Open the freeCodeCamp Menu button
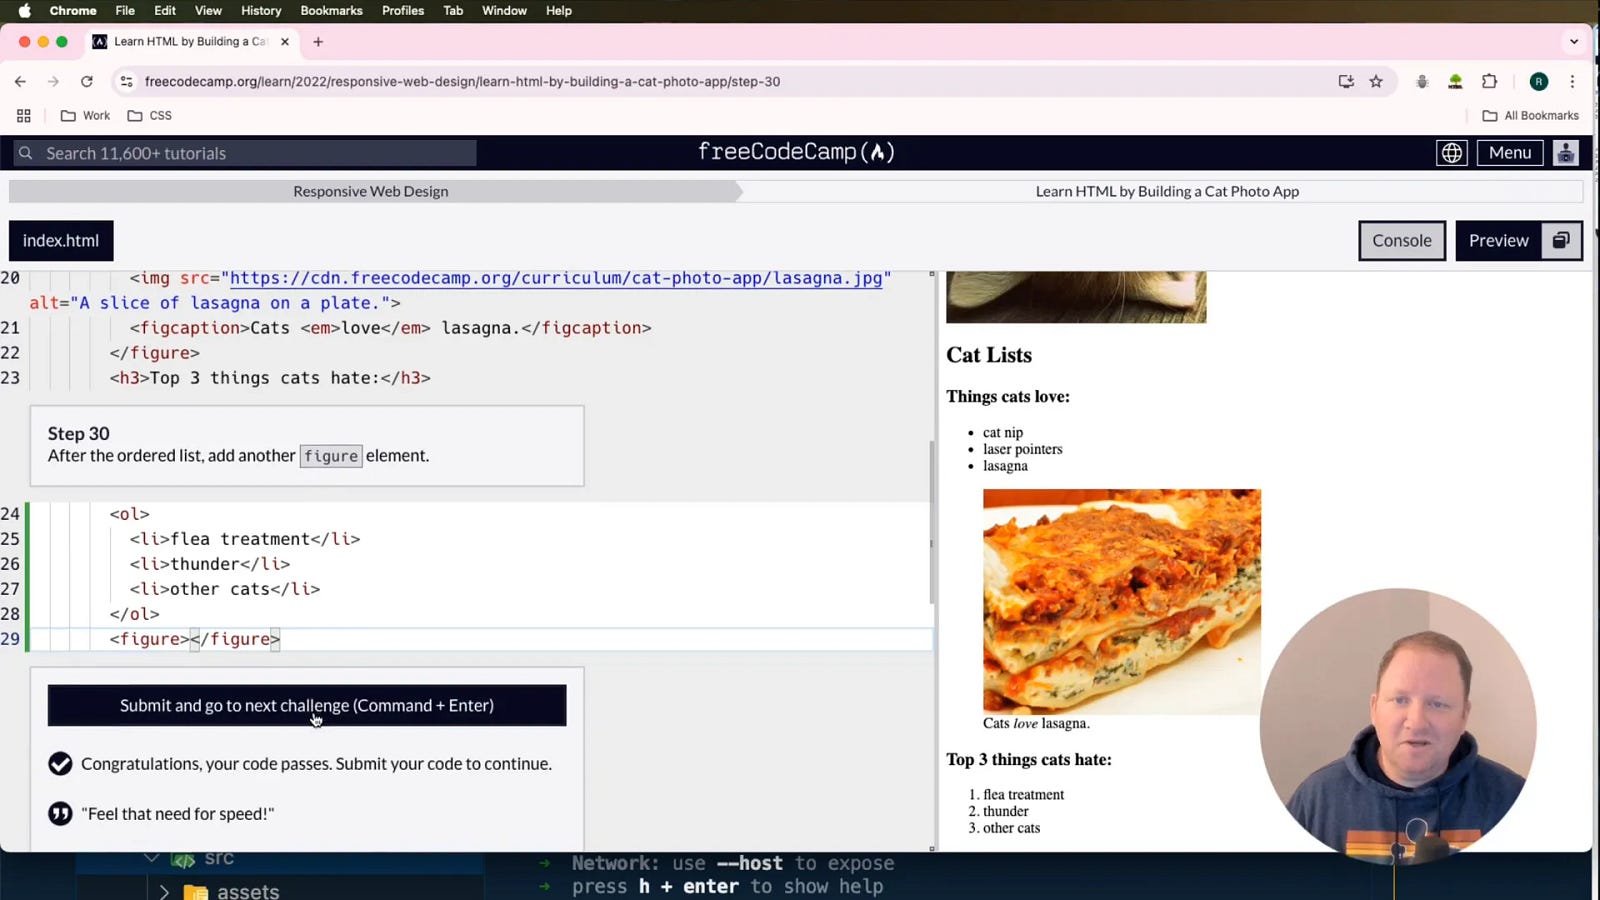The height and width of the screenshot is (900, 1600). tap(1510, 153)
